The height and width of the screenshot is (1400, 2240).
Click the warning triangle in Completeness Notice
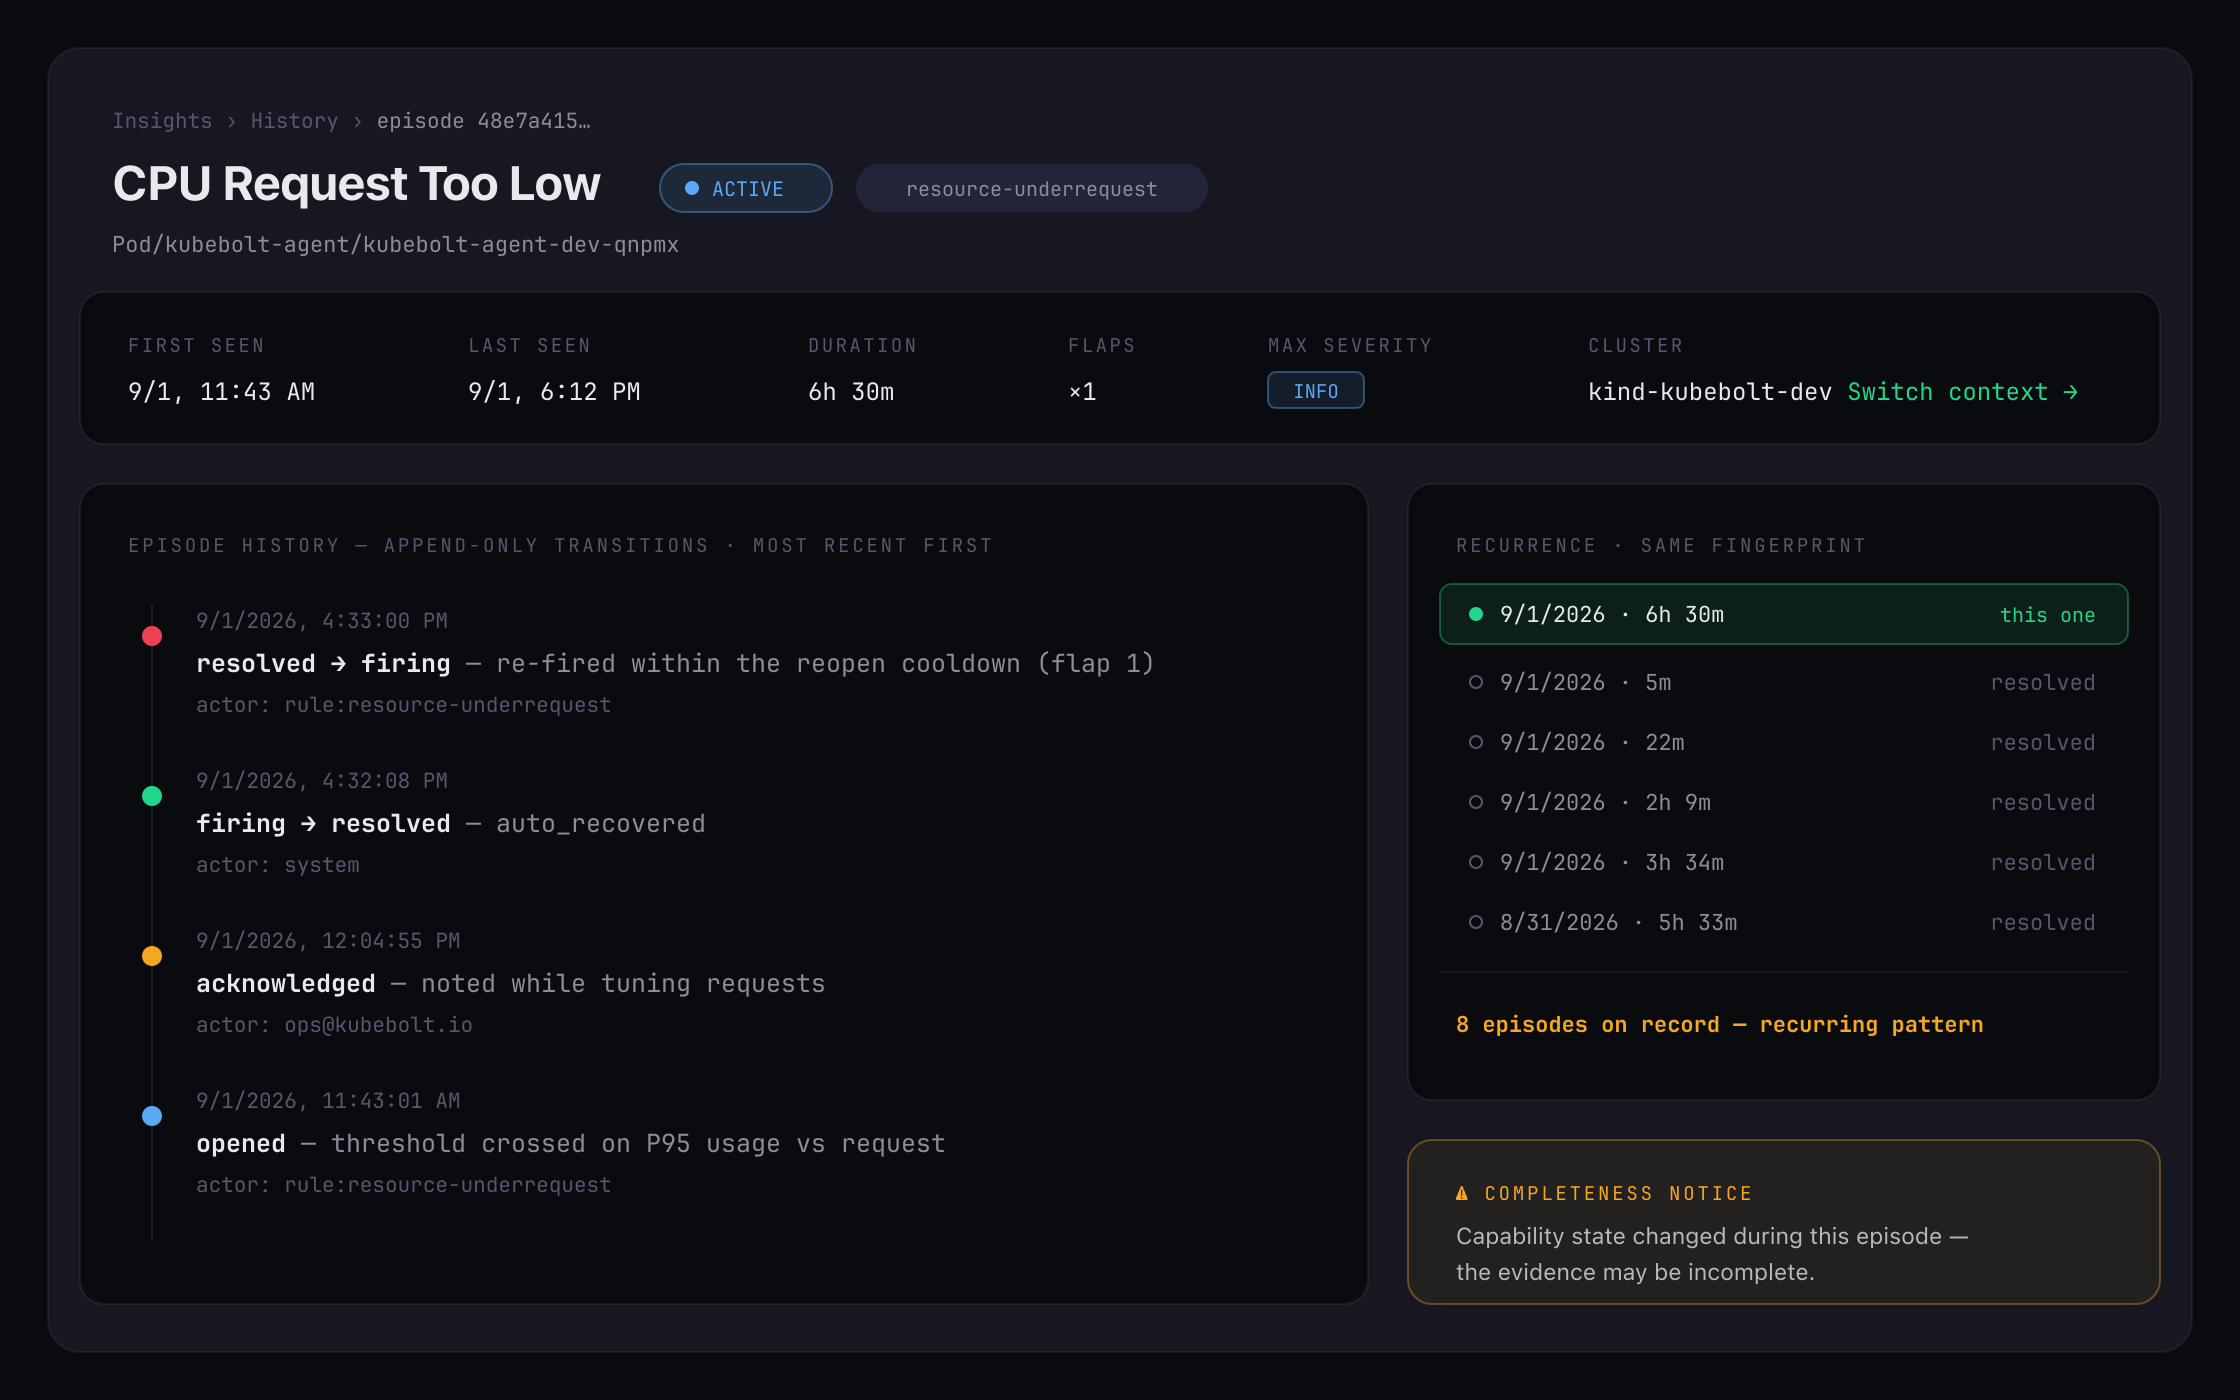click(x=1462, y=1193)
